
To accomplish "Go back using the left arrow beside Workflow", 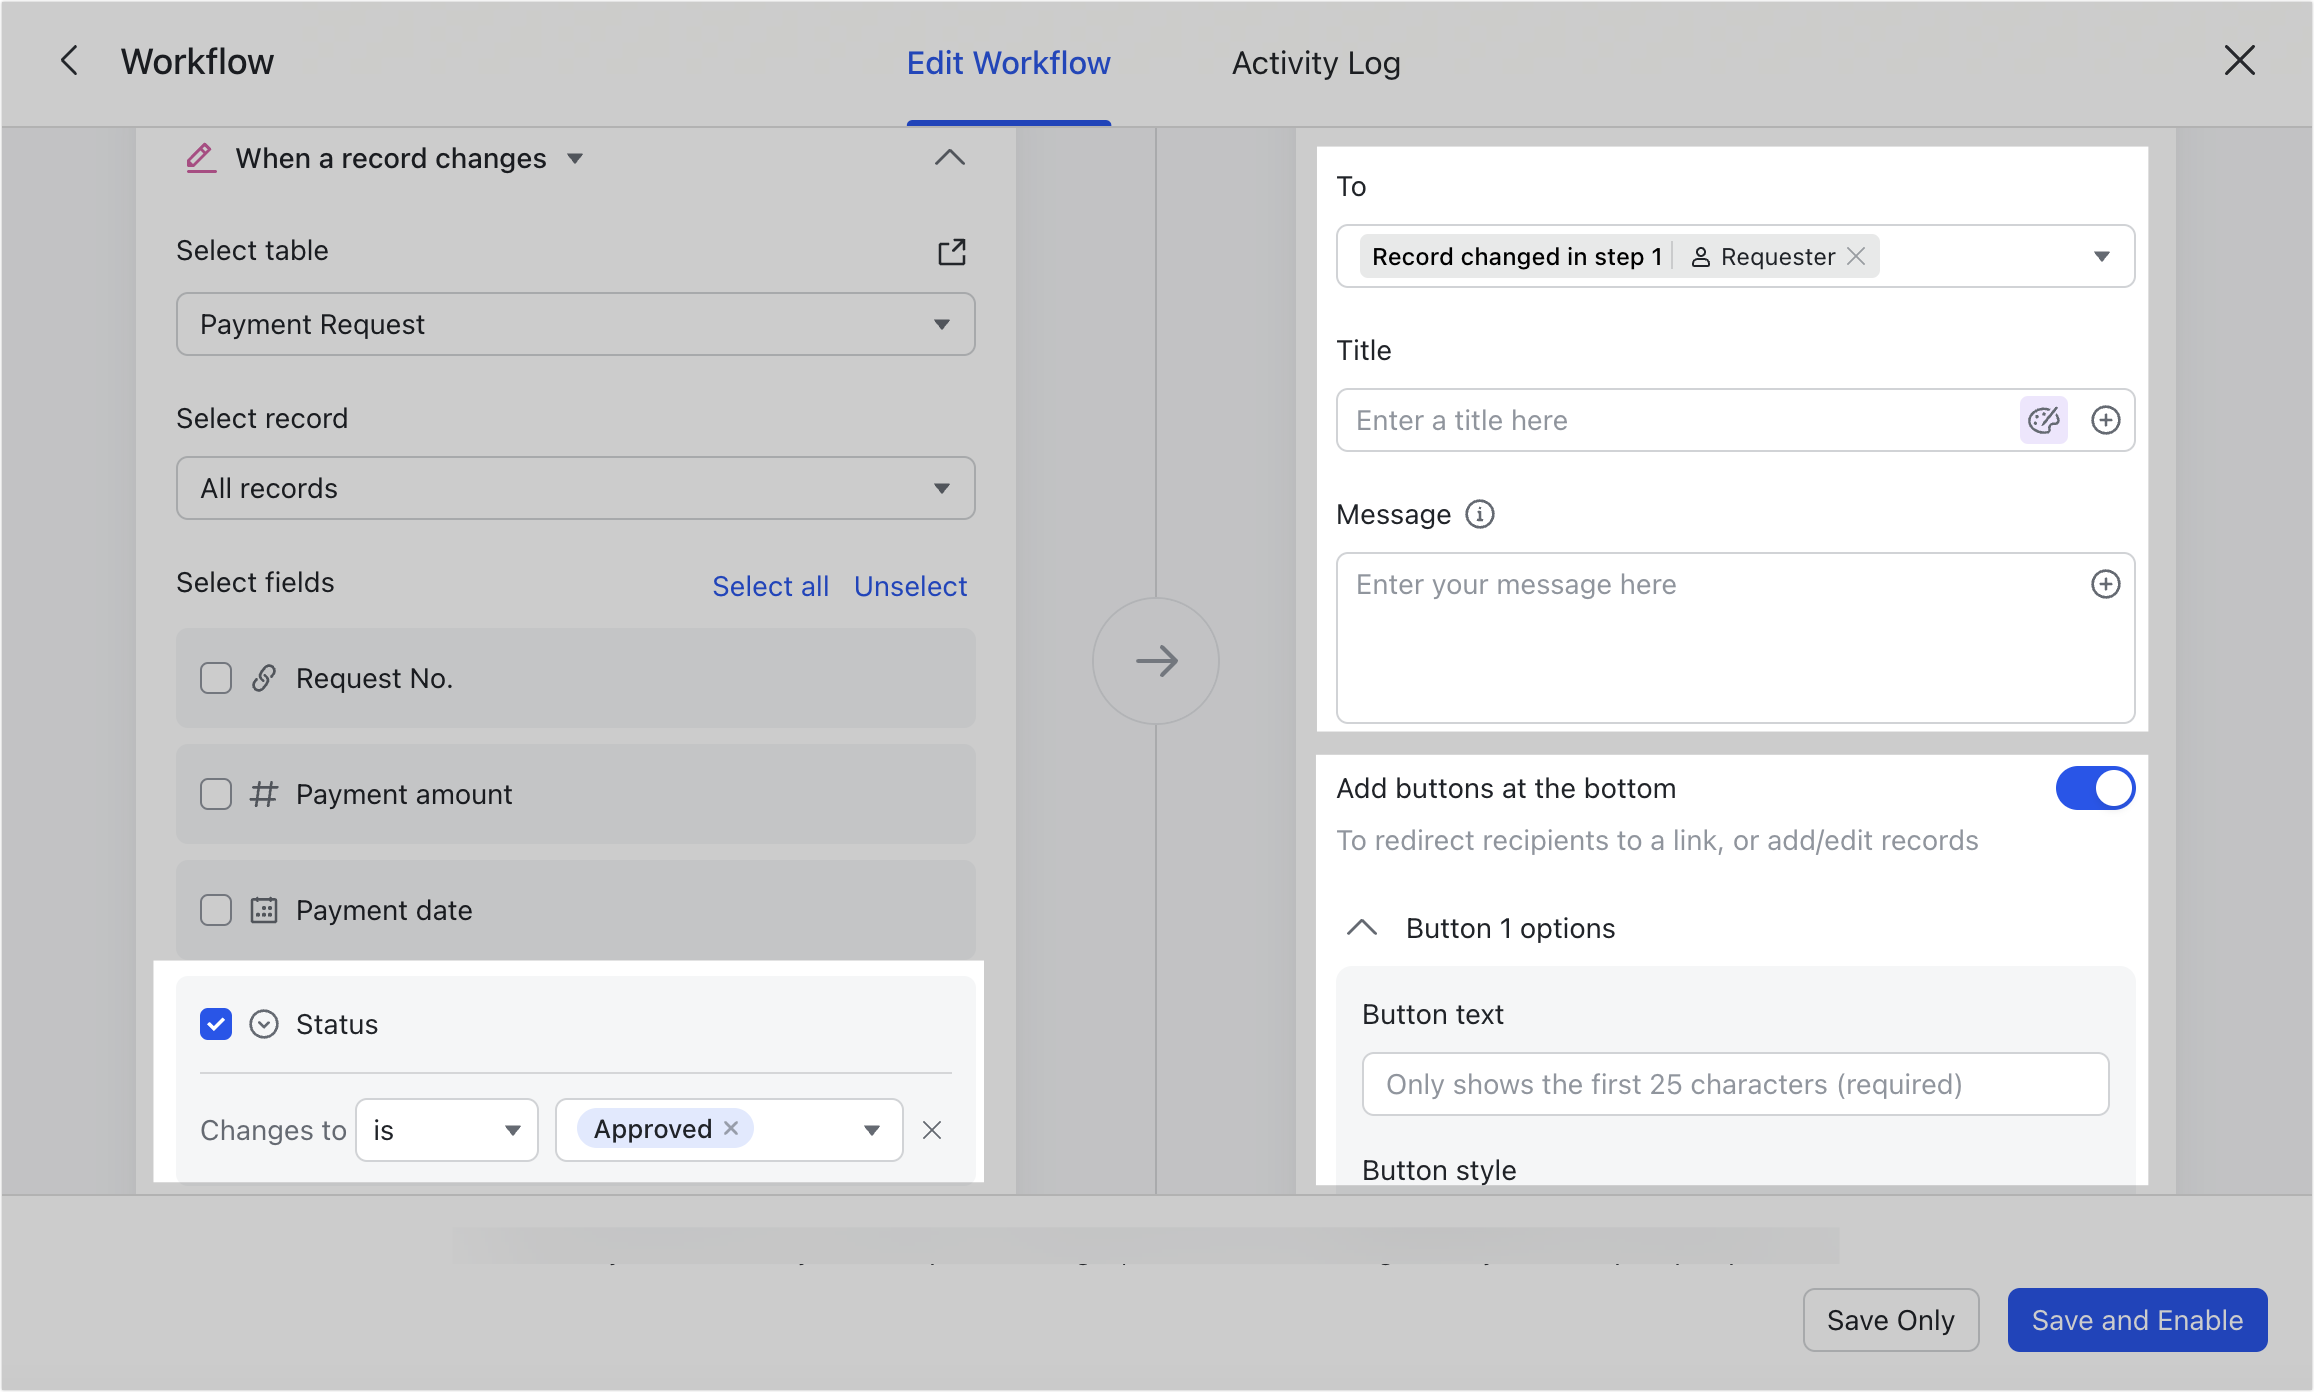I will point(69,61).
